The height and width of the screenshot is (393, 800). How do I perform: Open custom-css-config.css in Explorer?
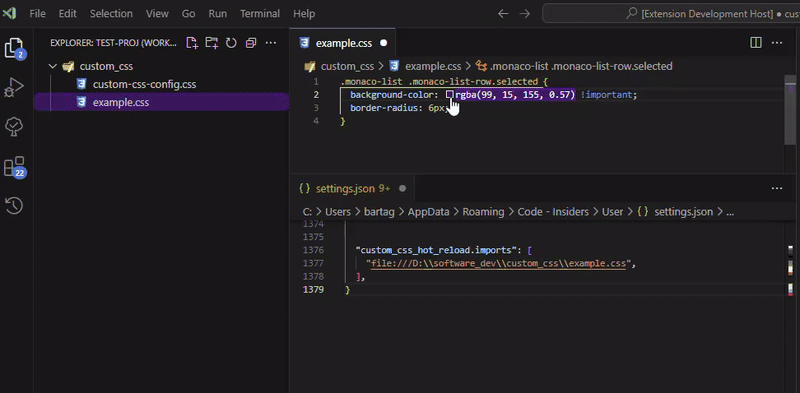[144, 84]
